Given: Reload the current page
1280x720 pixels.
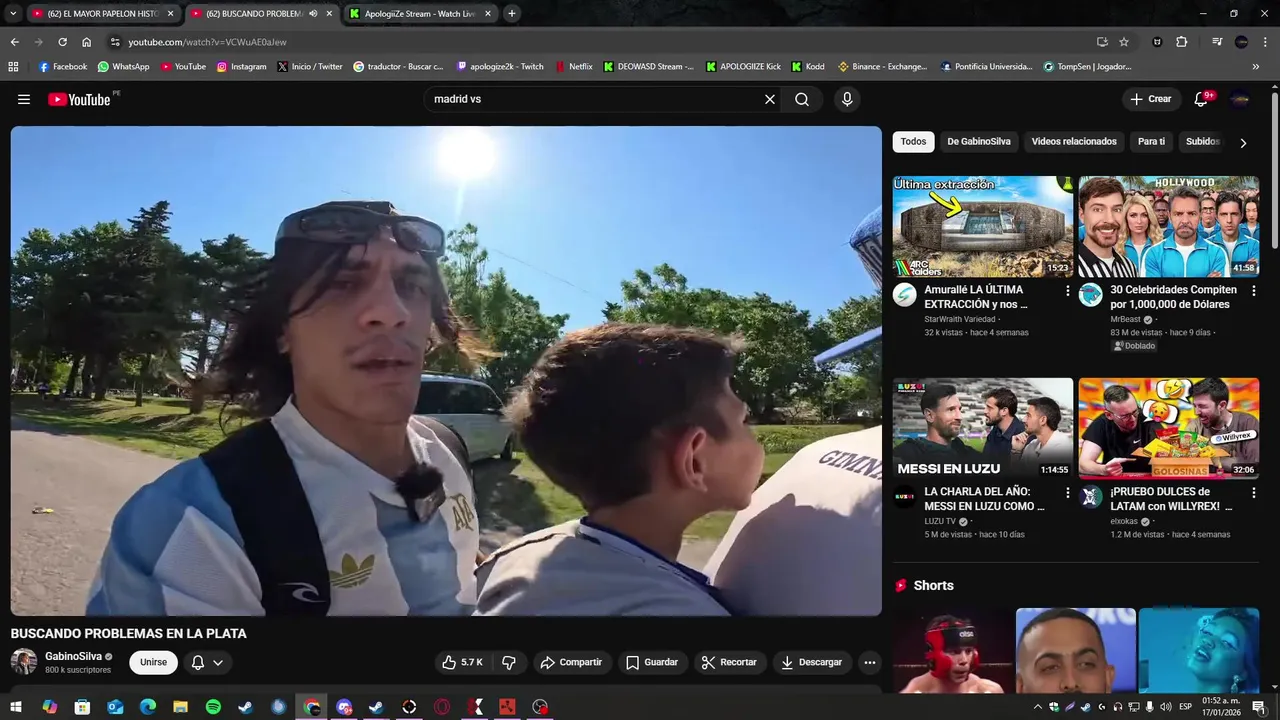Looking at the screenshot, I should click(x=62, y=42).
